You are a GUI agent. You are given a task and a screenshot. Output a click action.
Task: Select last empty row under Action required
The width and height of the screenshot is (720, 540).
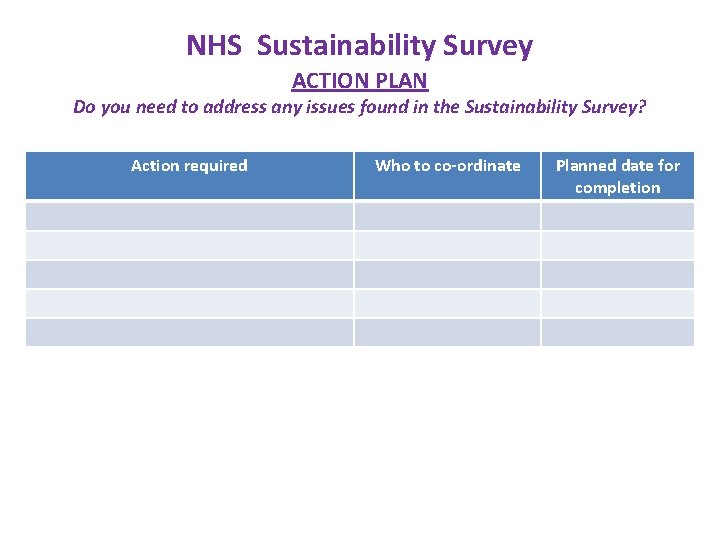(x=189, y=332)
